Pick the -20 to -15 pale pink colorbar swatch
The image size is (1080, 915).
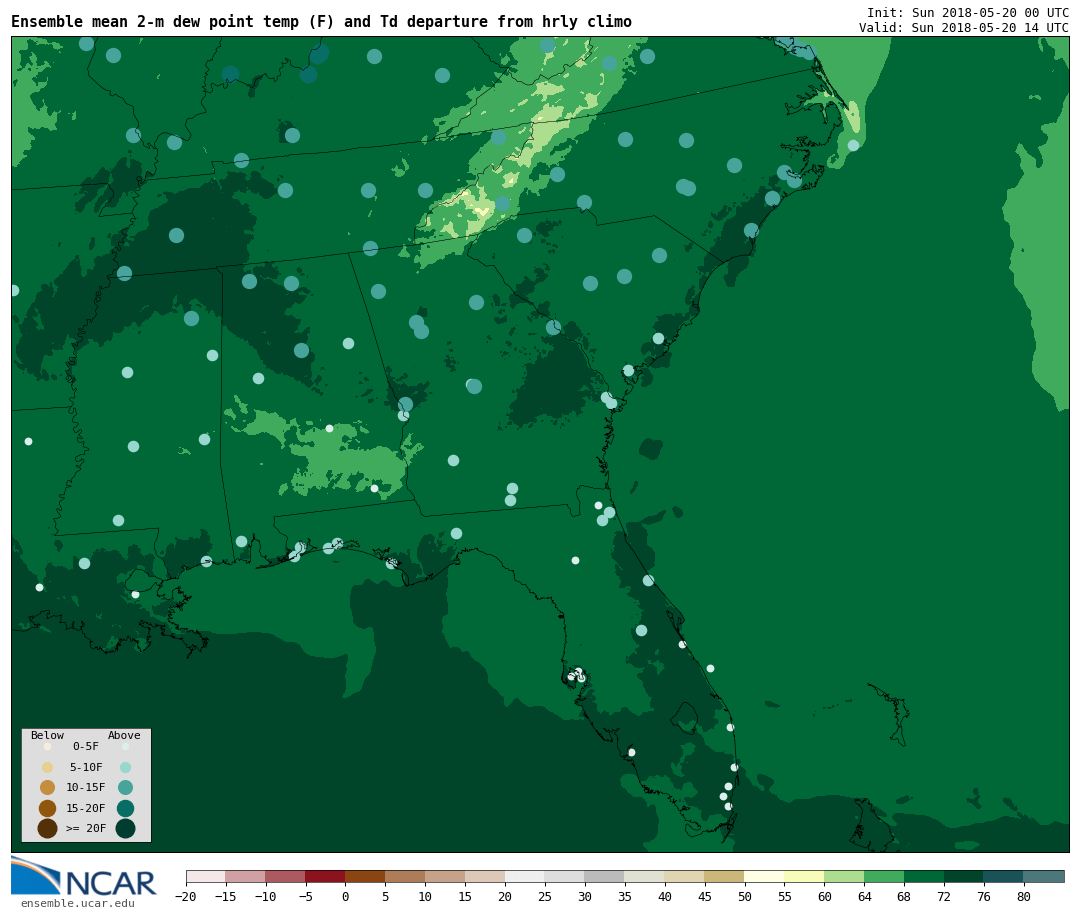(206, 876)
